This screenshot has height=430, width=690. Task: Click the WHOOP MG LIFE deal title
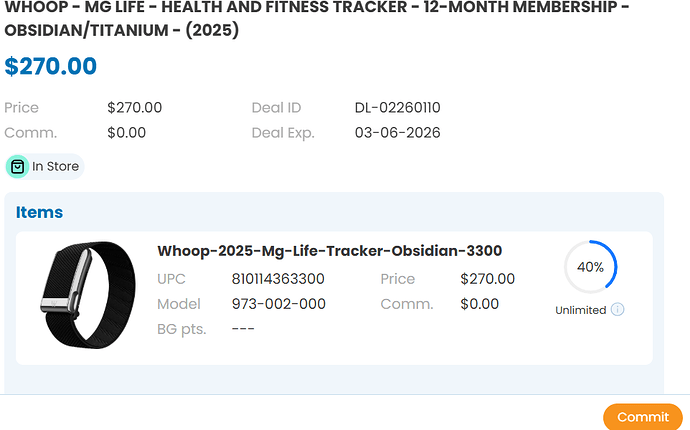[317, 18]
